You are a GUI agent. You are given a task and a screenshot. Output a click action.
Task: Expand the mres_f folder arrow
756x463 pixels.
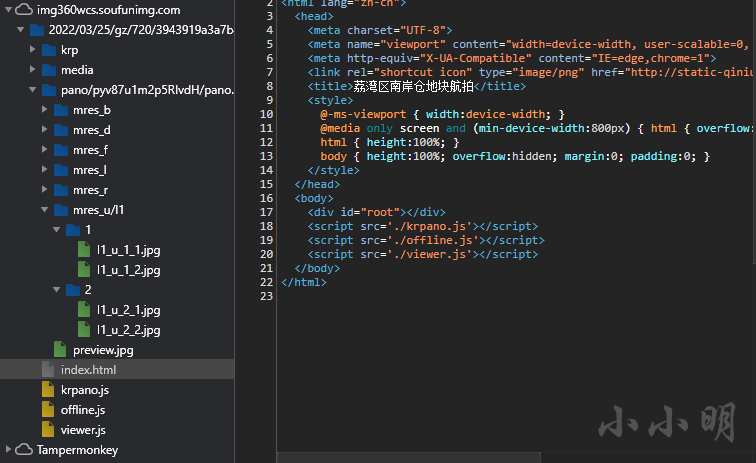(x=44, y=150)
